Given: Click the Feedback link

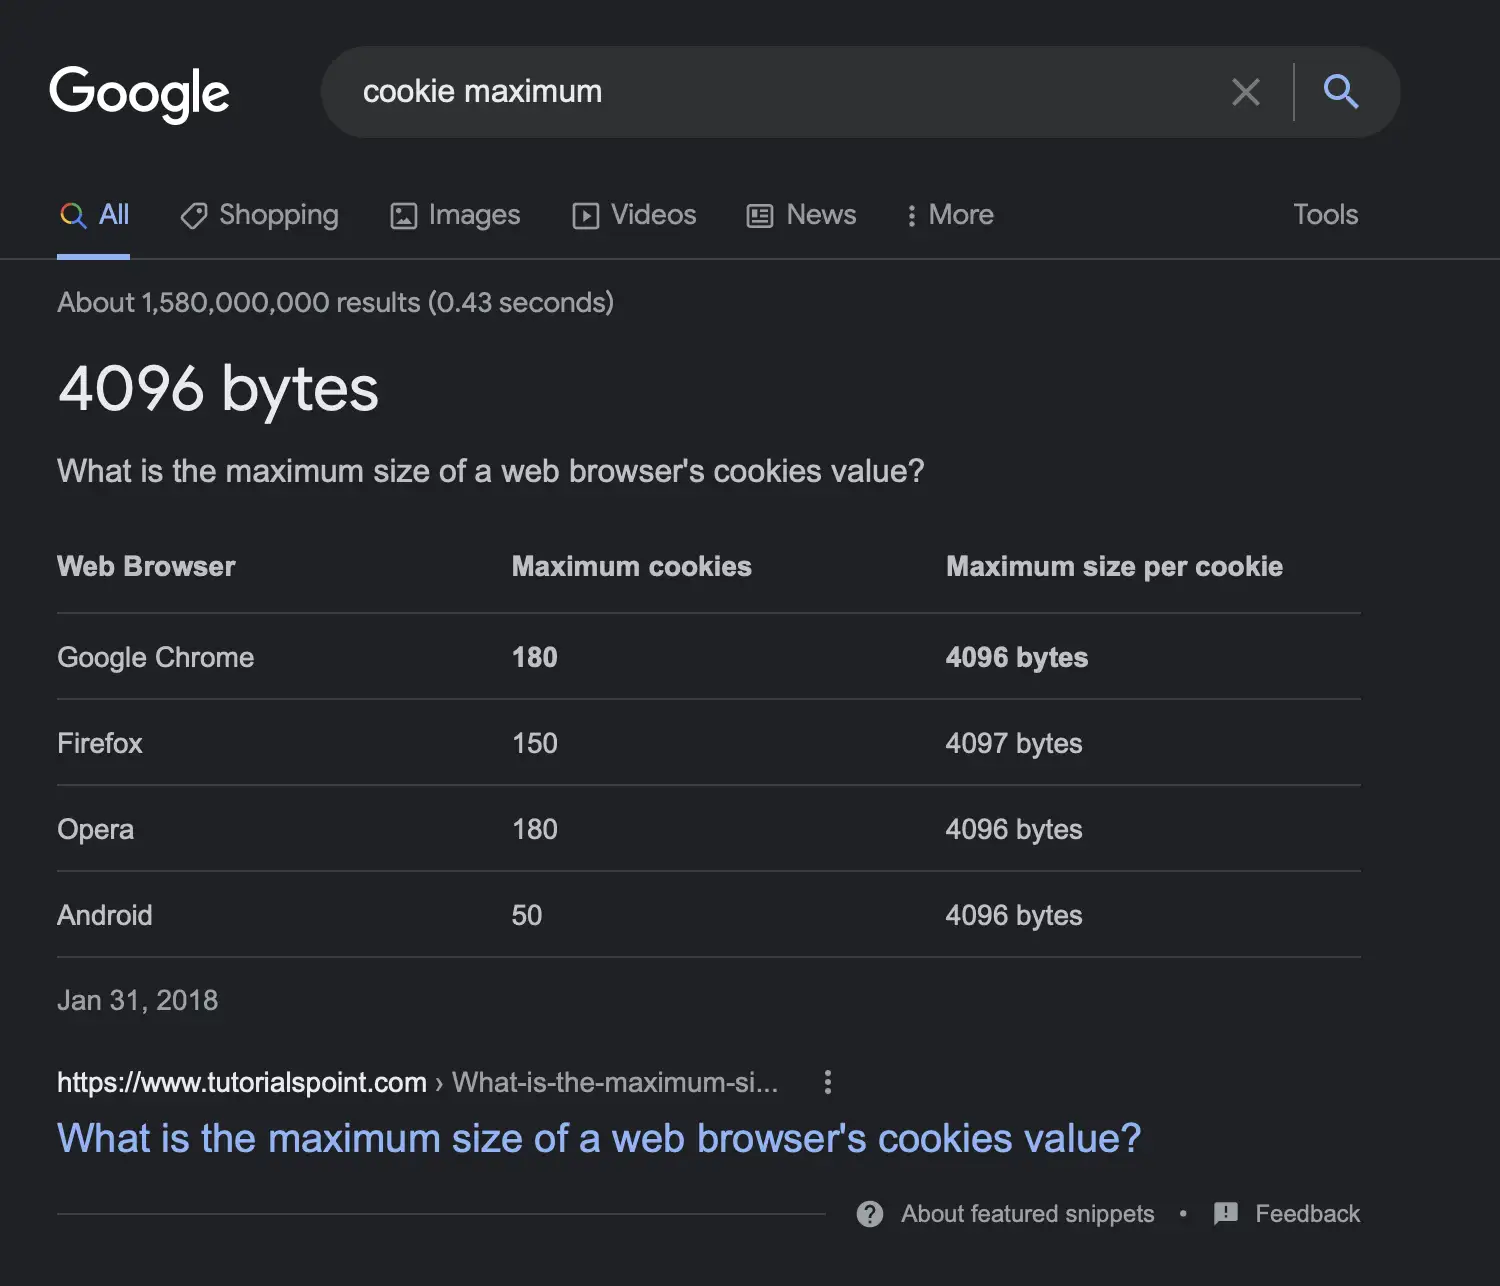Looking at the screenshot, I should (x=1307, y=1214).
